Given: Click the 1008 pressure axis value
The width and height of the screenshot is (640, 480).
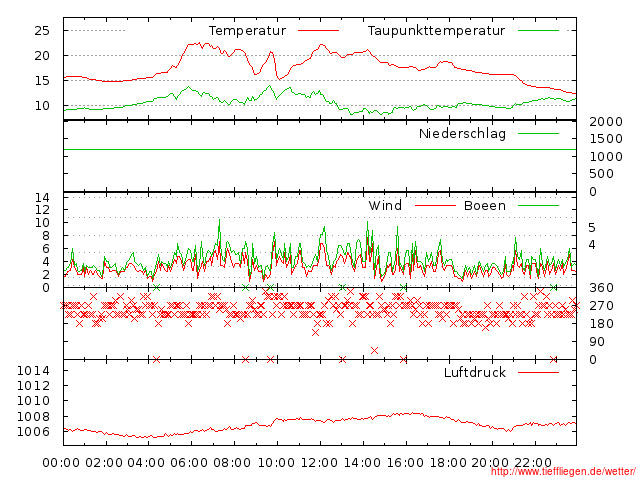Looking at the screenshot, I should (x=33, y=417).
